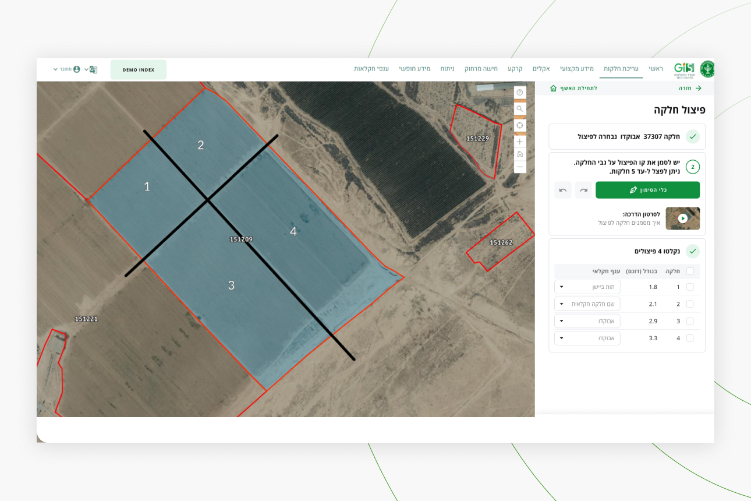Check the checkbox for plot row 1

click(x=690, y=287)
